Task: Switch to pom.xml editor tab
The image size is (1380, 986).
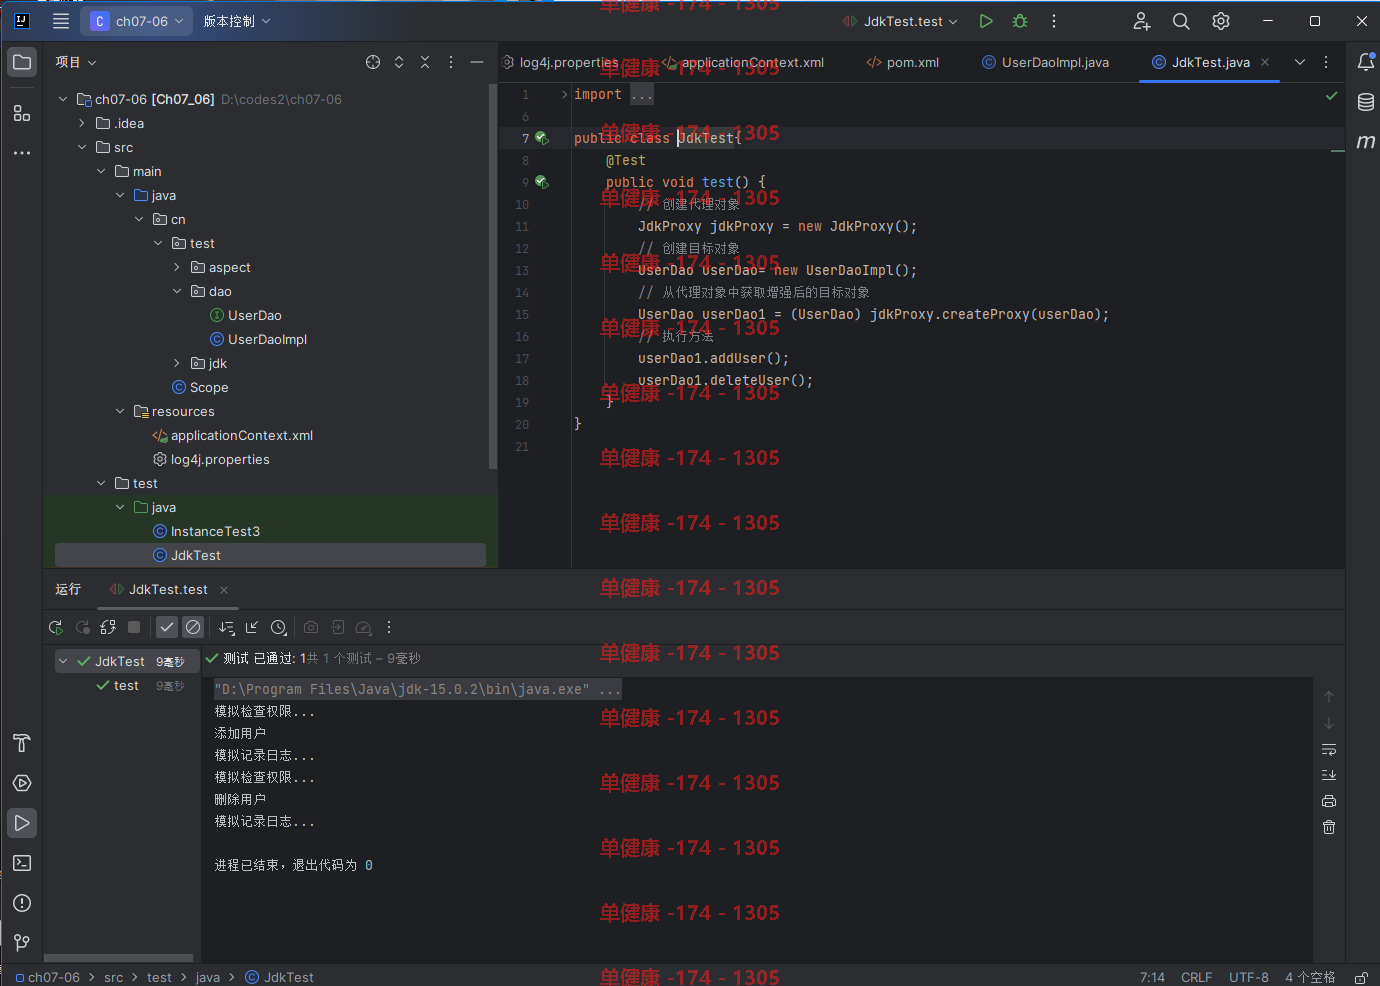Action: click(x=903, y=62)
